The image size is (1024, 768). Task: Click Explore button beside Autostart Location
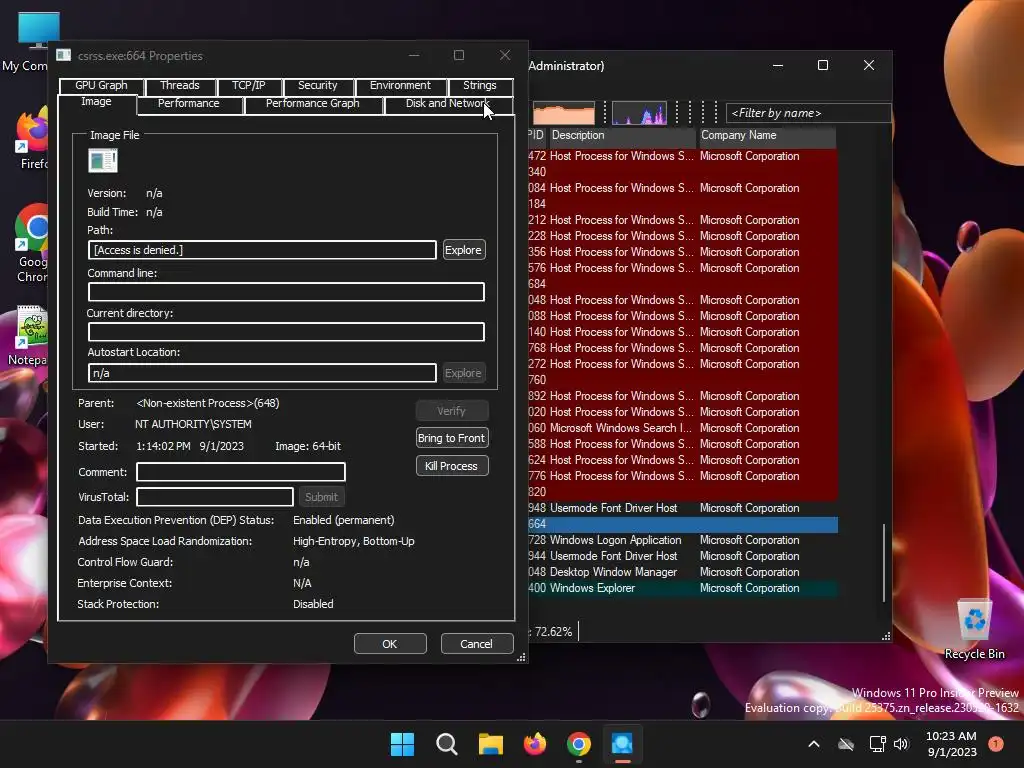[464, 373]
